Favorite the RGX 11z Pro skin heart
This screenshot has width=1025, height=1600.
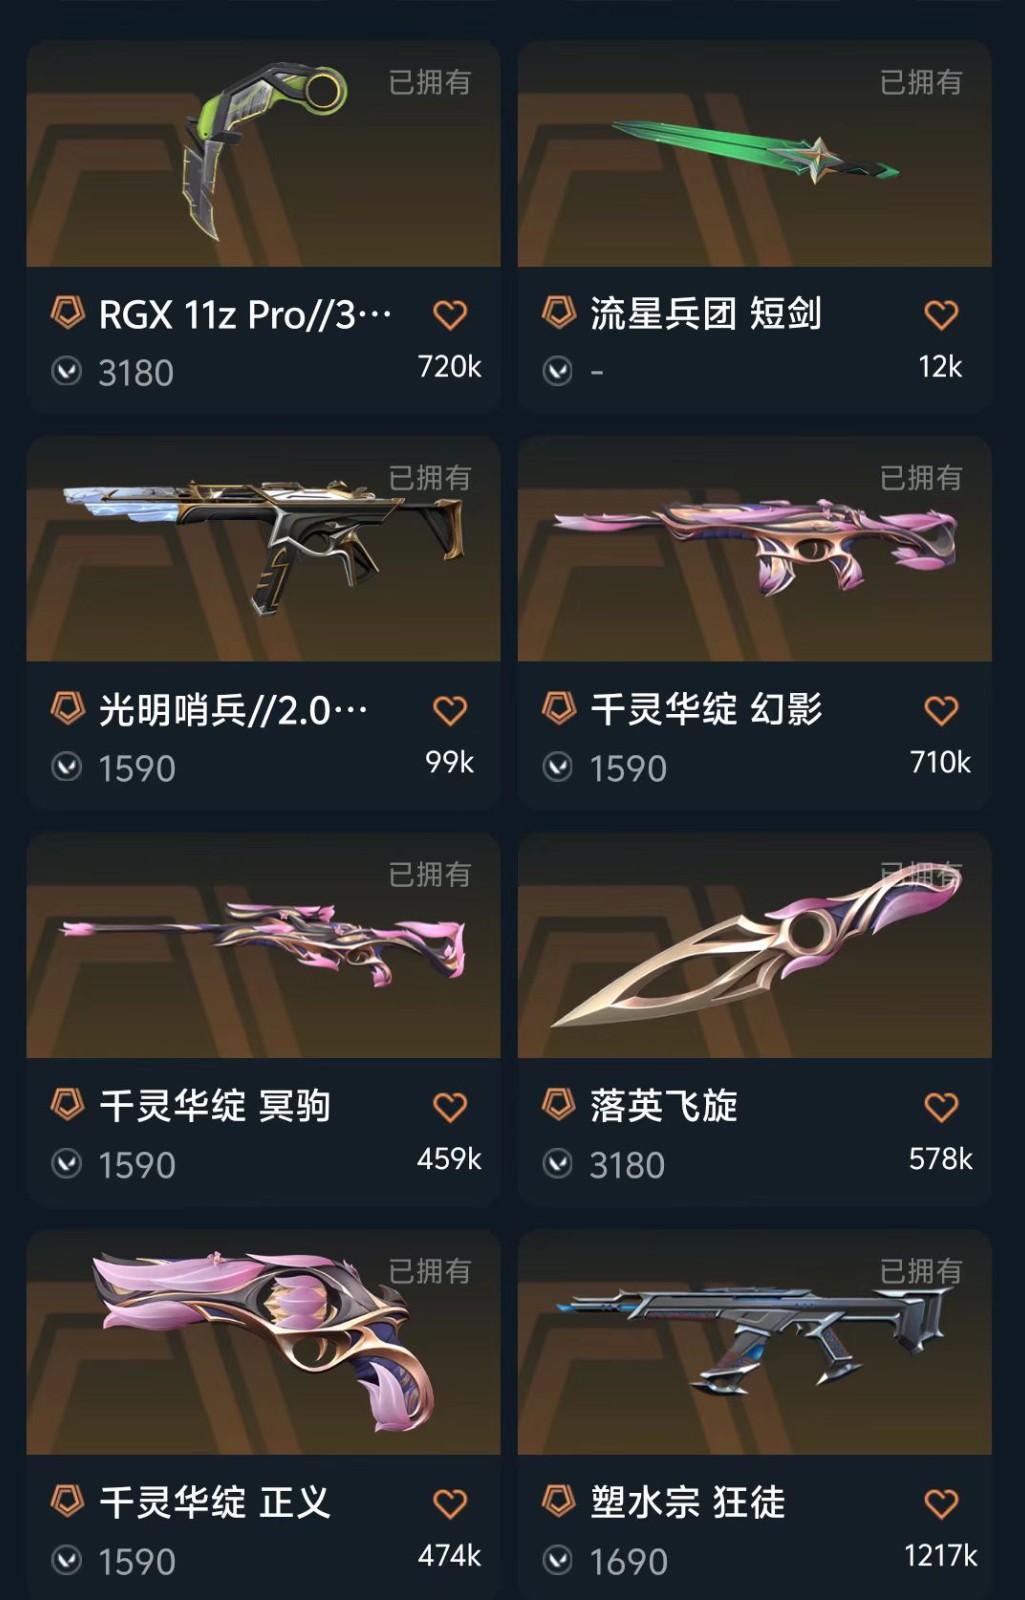click(450, 315)
